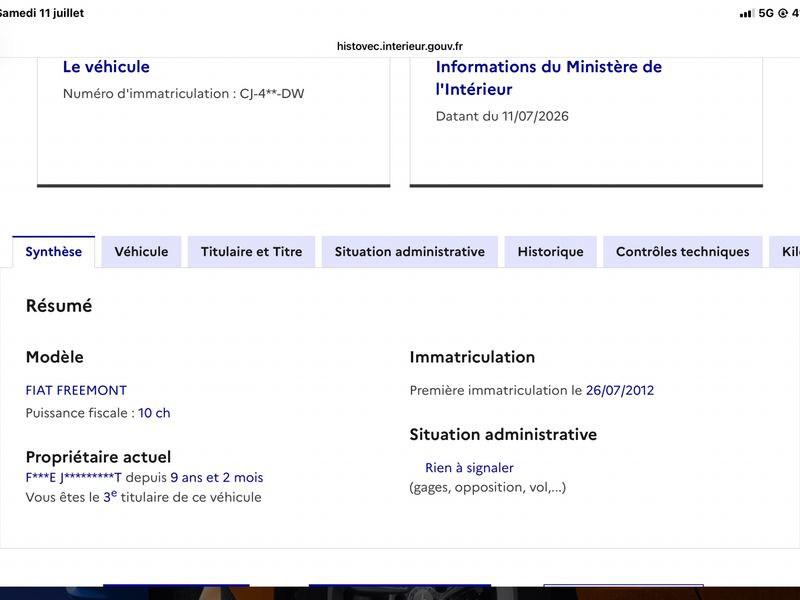The height and width of the screenshot is (600, 800).
Task: Open the Synthèse tab
Action: (x=54, y=252)
